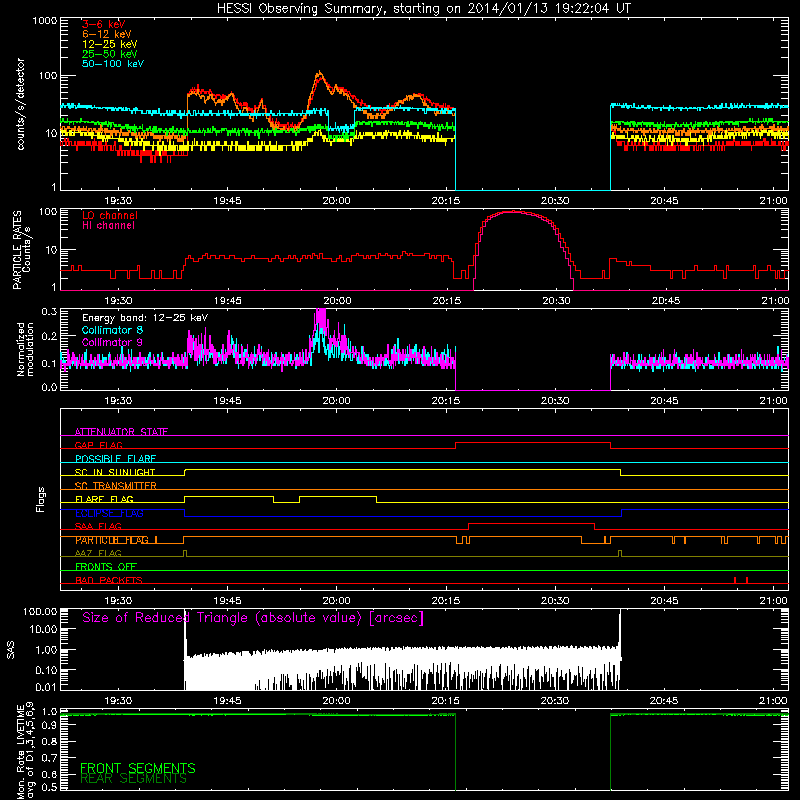800x800 pixels.
Task: Click the 0.3 tick on modulation axis
Action: click(x=49, y=311)
